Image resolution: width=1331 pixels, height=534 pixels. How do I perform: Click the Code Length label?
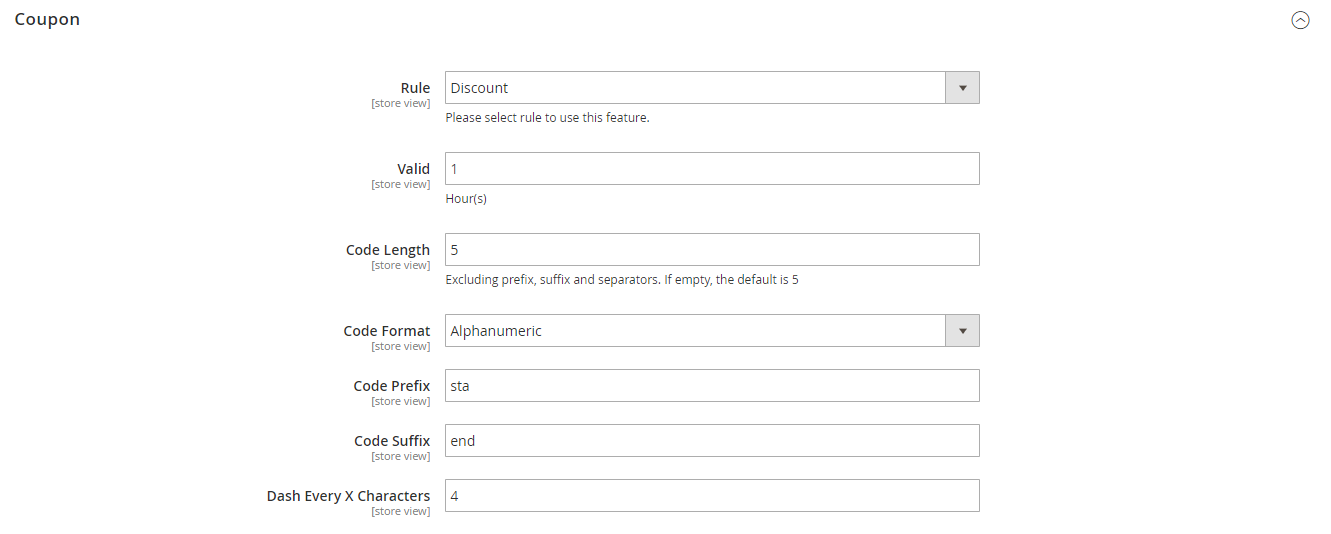coord(388,250)
